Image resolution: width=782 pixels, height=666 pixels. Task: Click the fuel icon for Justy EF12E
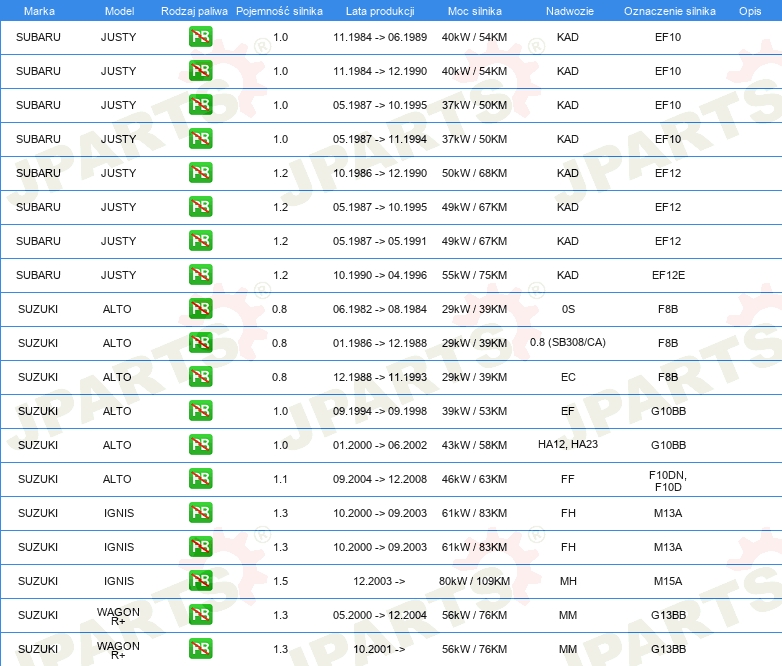200,274
